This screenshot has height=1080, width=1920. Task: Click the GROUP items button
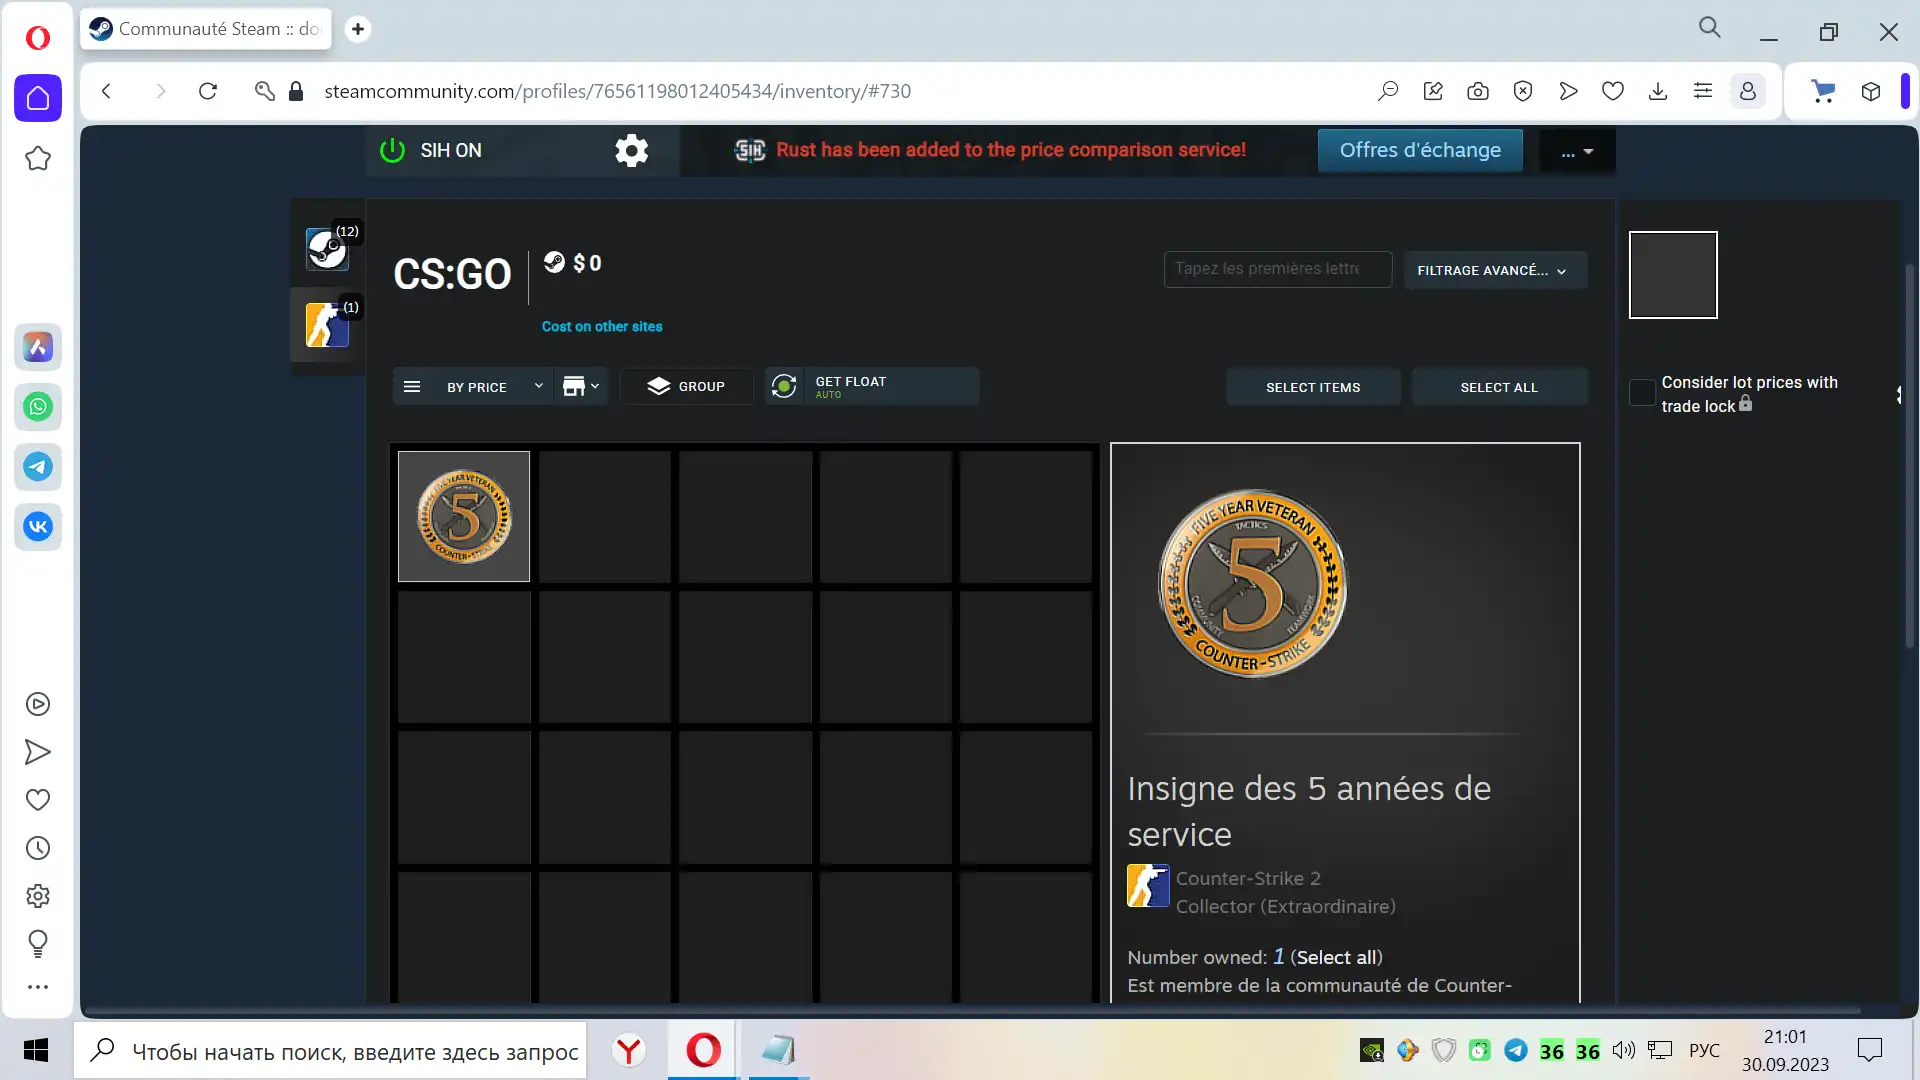coord(686,386)
